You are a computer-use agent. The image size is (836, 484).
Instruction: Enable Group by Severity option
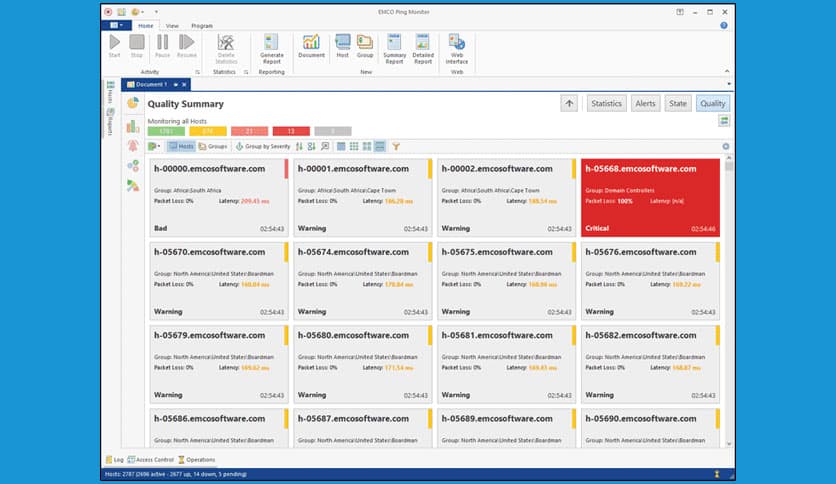tap(262, 146)
